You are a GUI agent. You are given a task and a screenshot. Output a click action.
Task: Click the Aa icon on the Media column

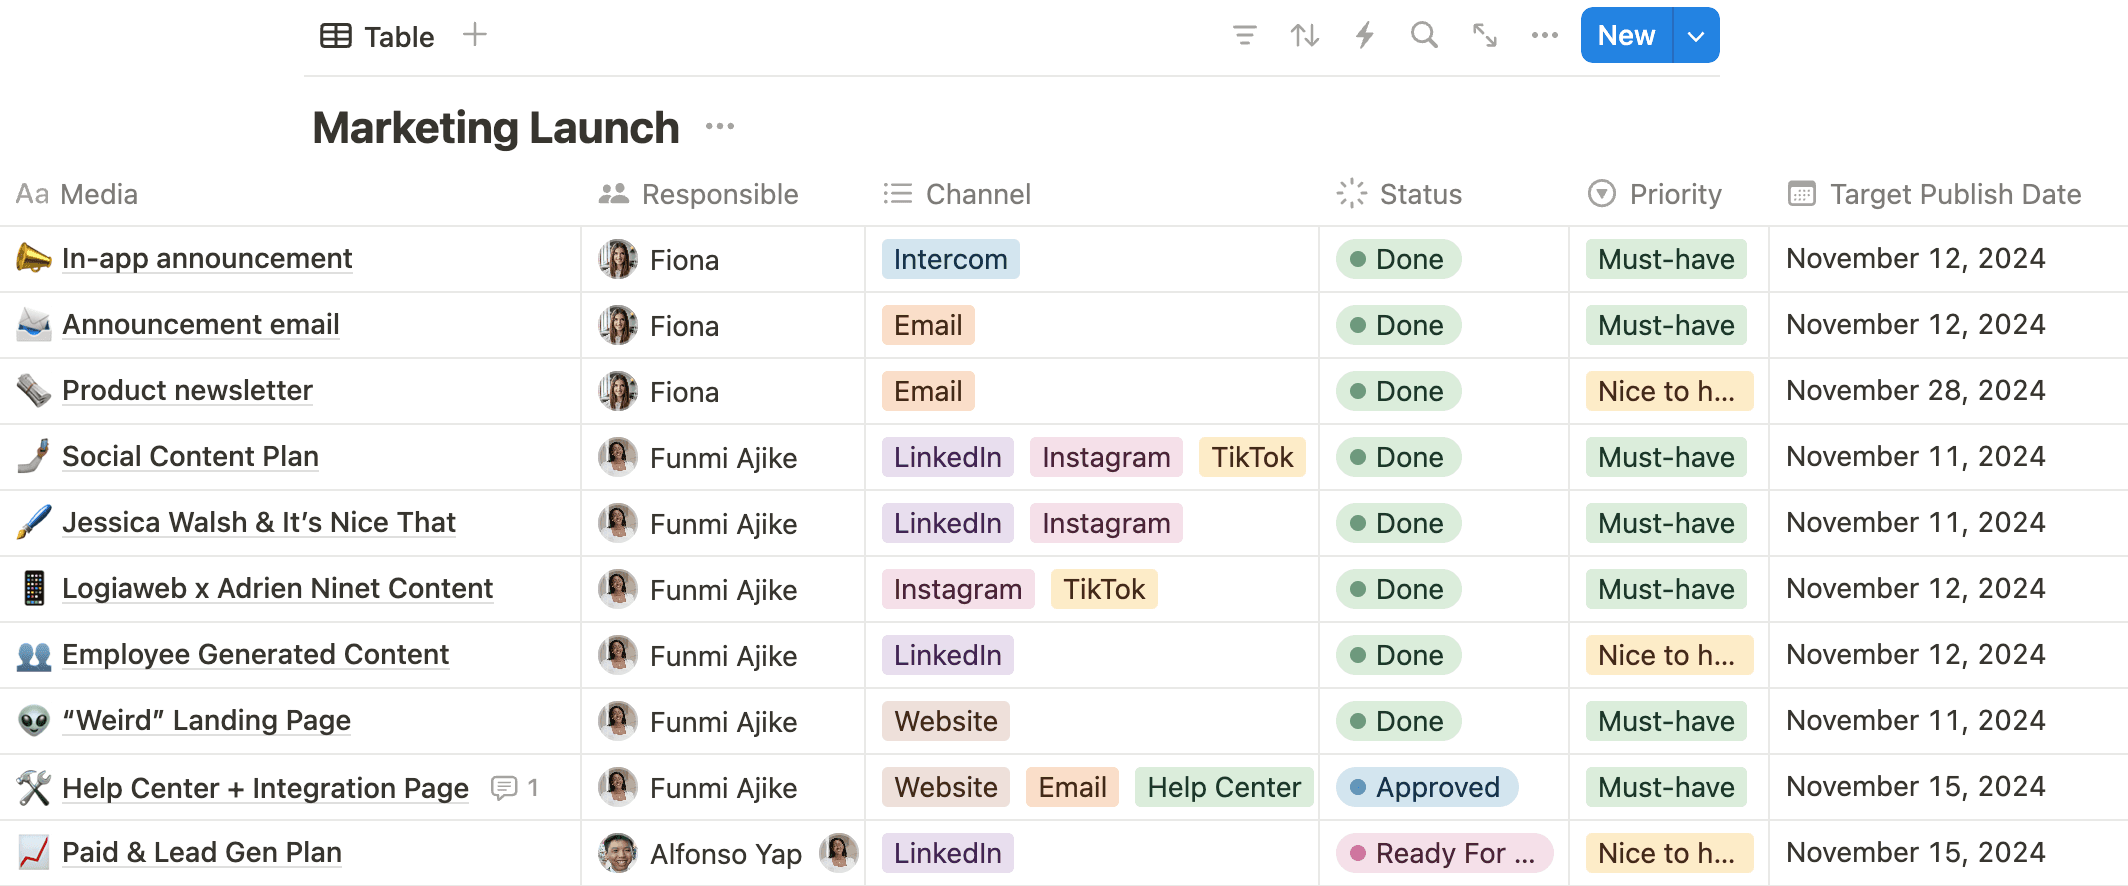pyautogui.click(x=31, y=193)
